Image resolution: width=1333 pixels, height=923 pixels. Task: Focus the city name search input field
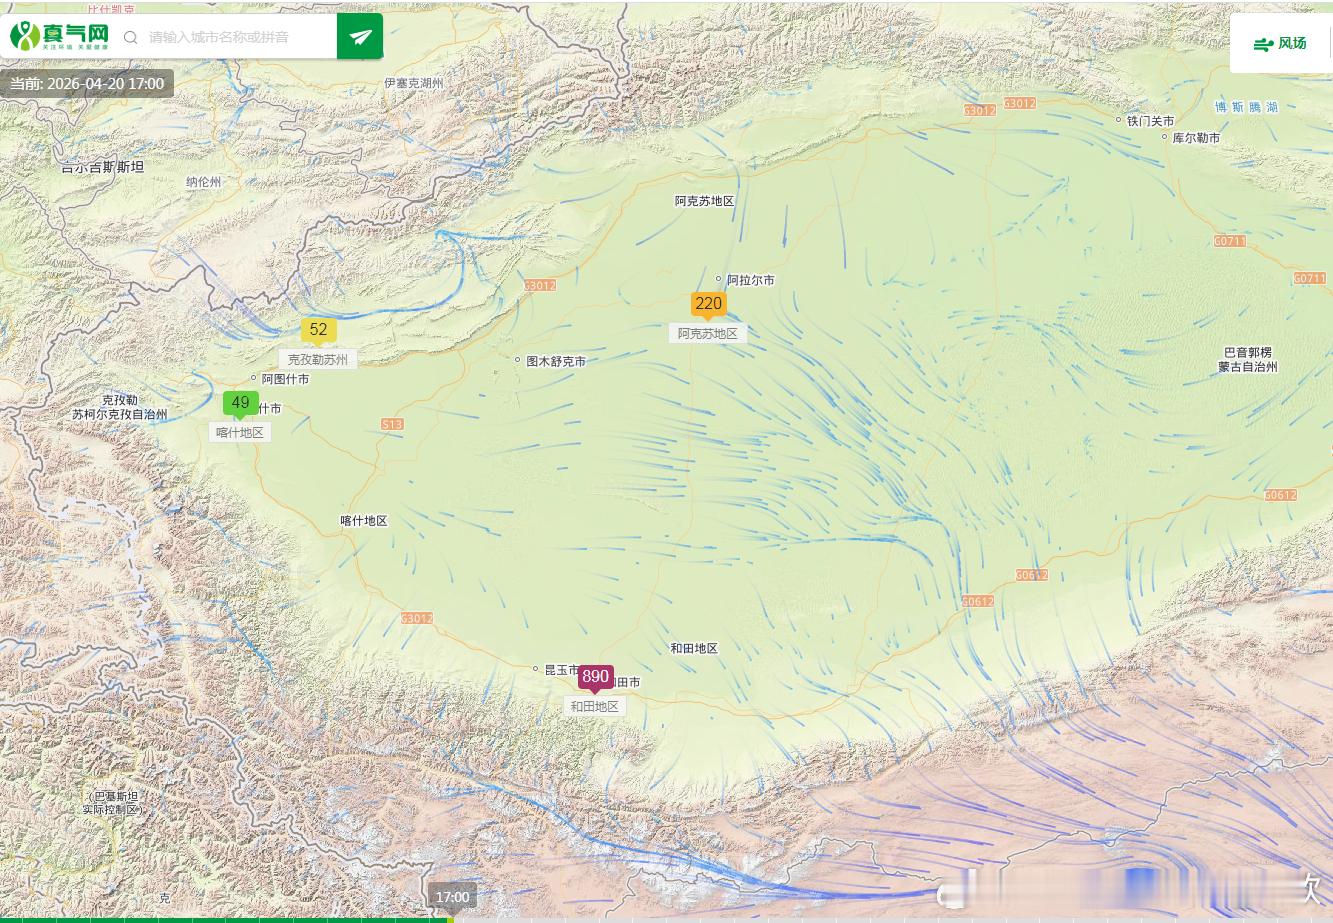[240, 37]
